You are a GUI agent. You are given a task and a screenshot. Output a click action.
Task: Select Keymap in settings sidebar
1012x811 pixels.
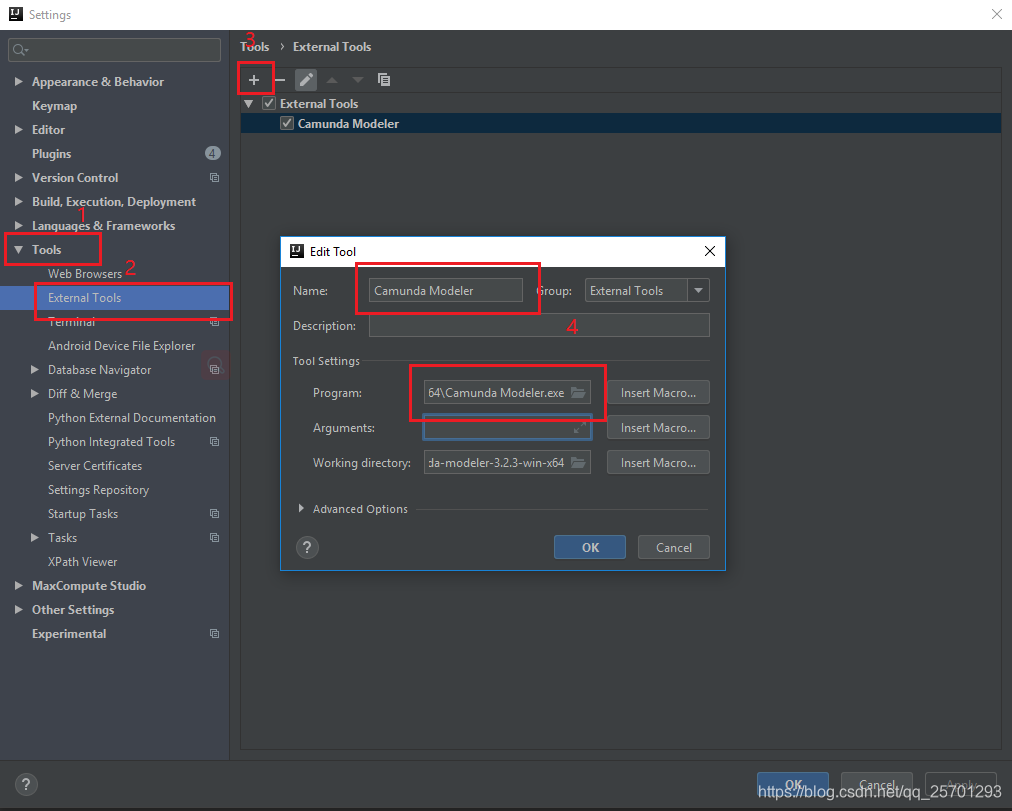(x=54, y=106)
